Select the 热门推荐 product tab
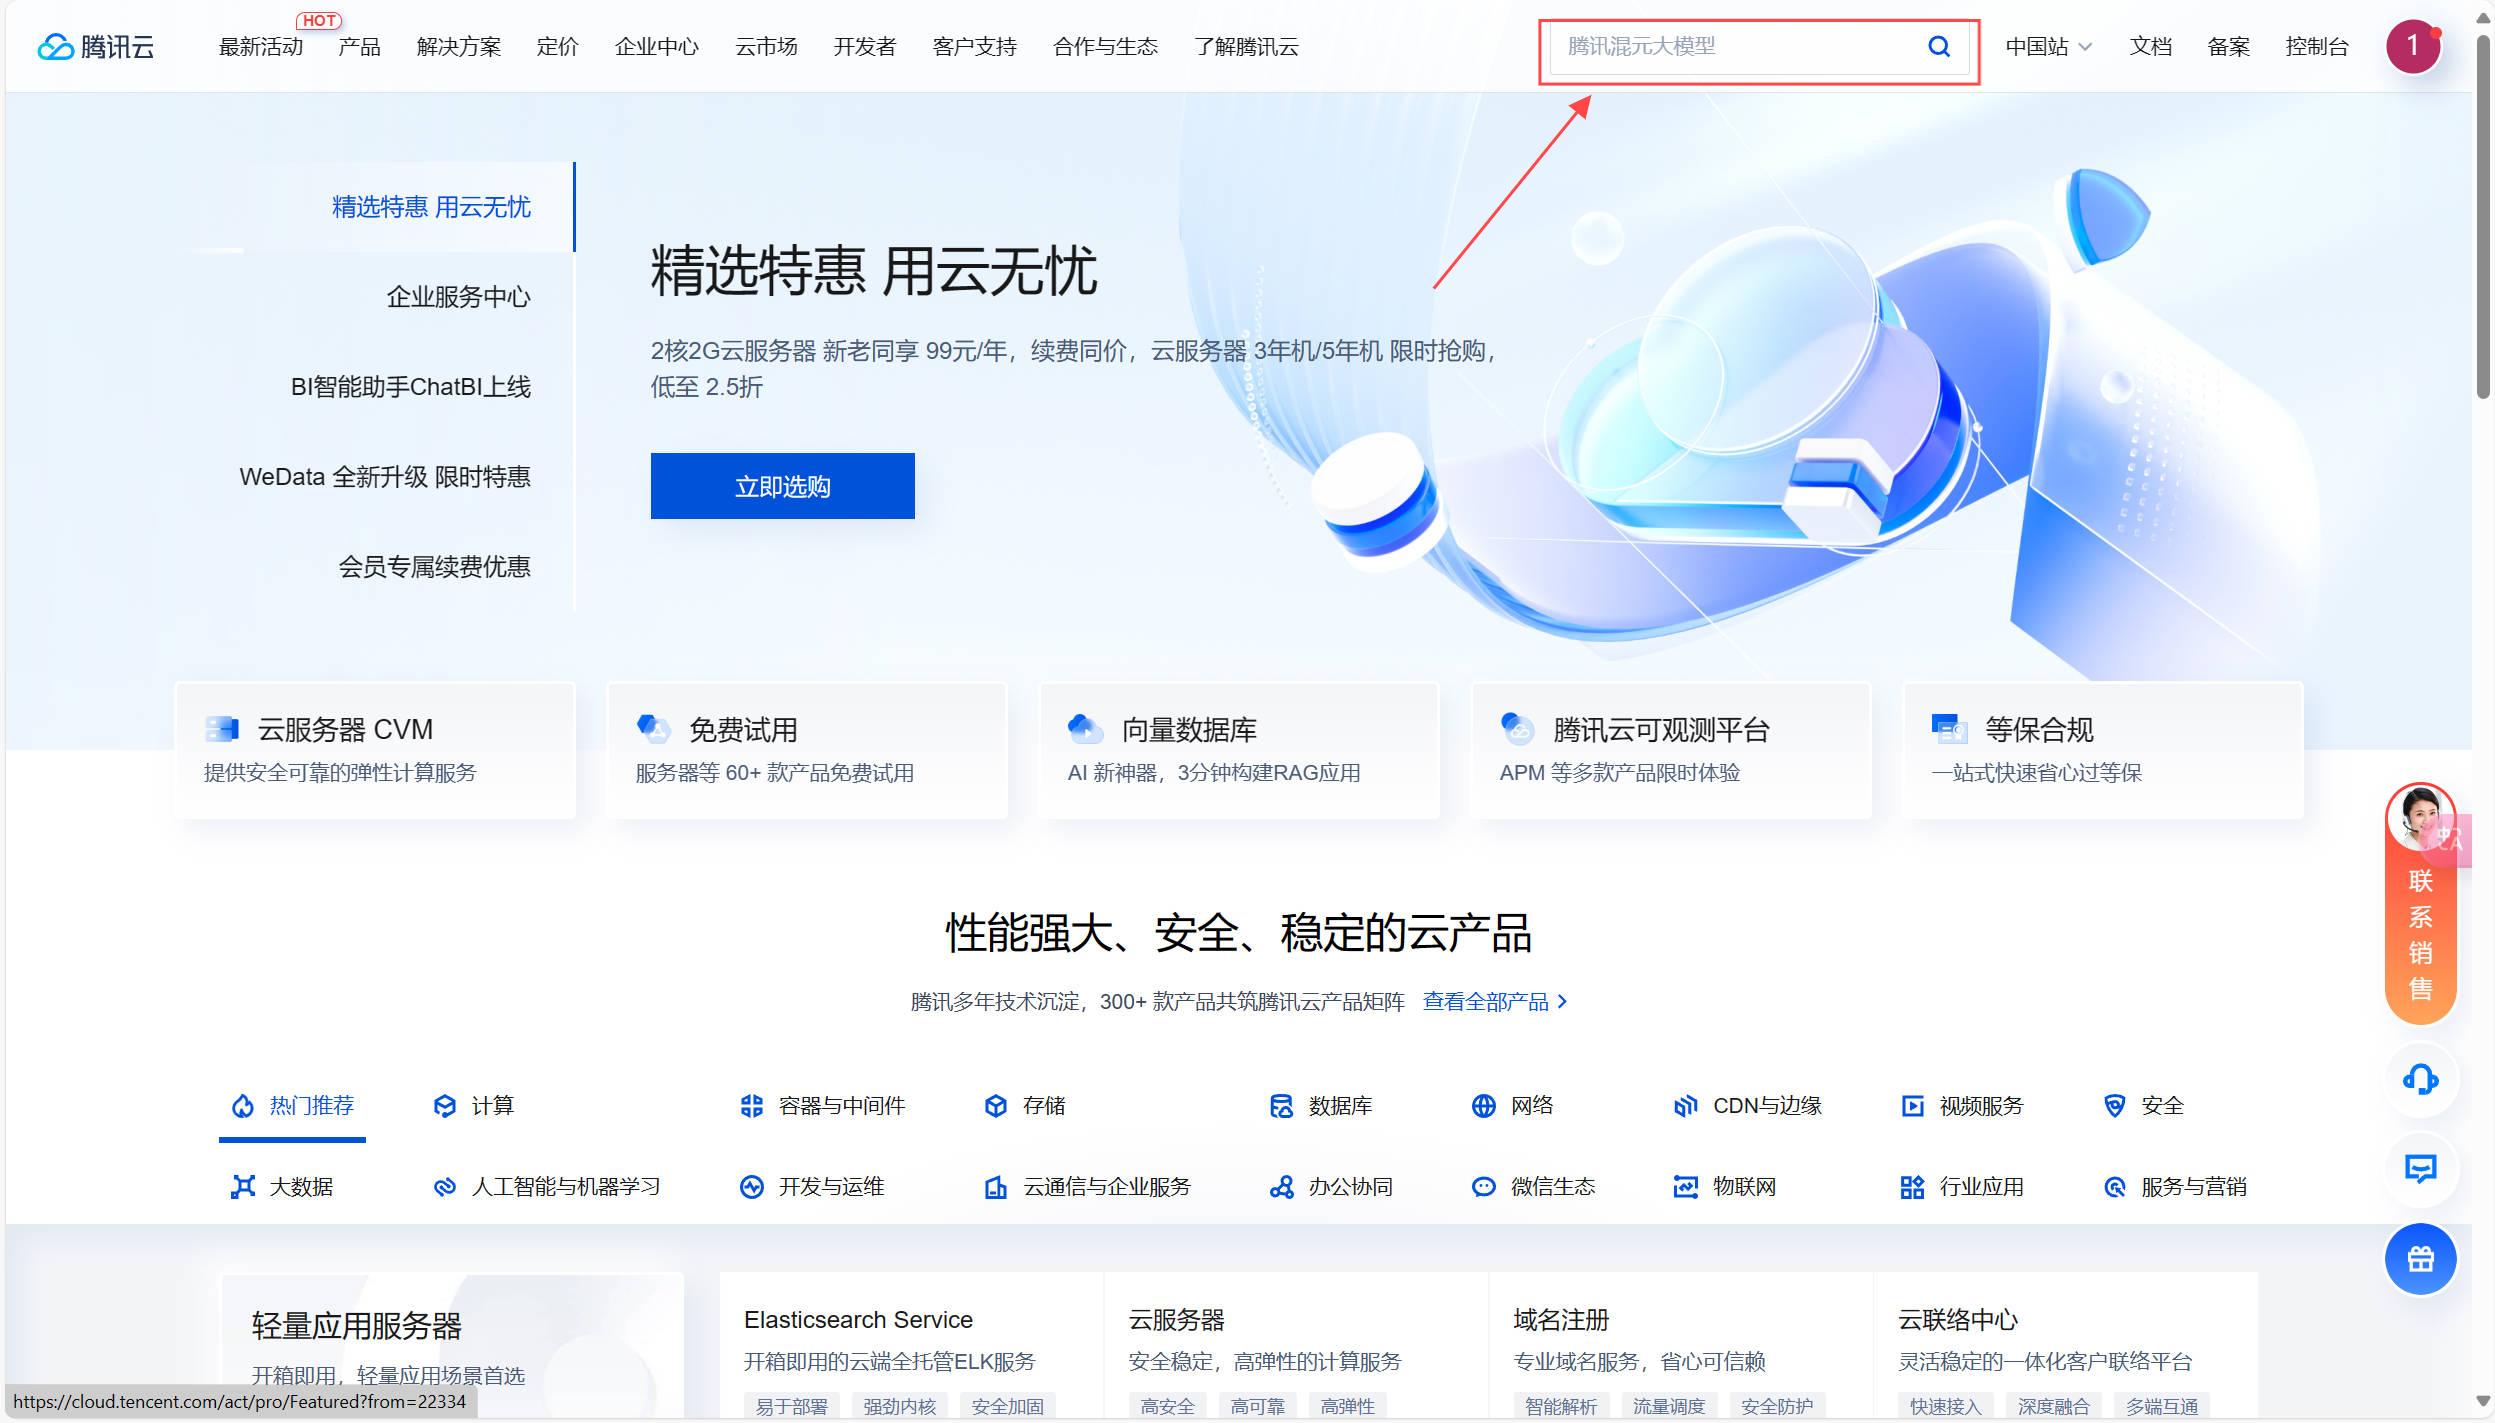The width and height of the screenshot is (2495, 1423). [x=292, y=1105]
